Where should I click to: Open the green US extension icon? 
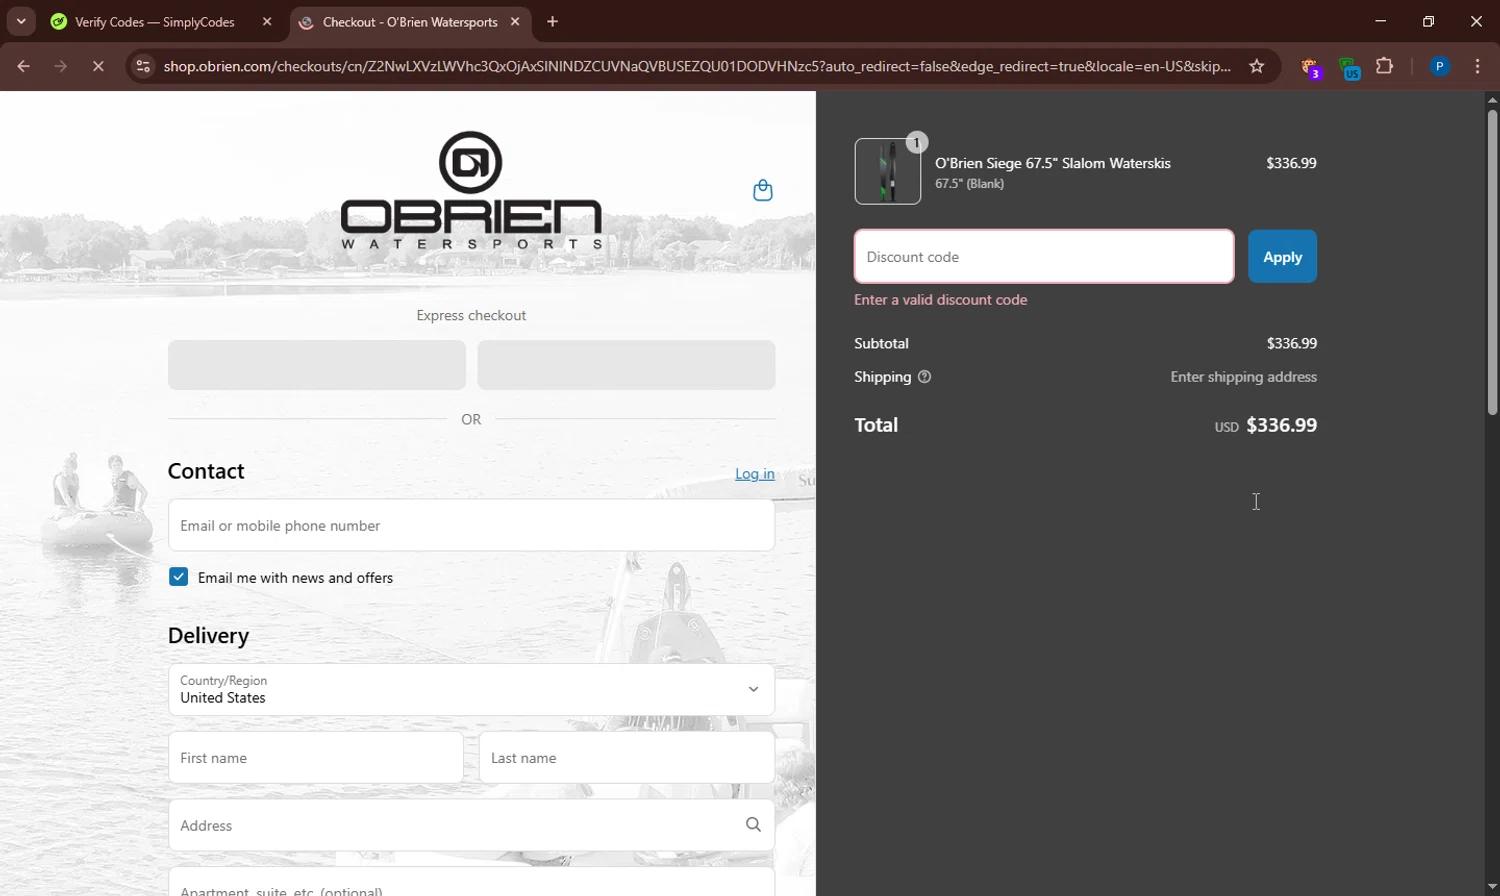click(x=1349, y=68)
